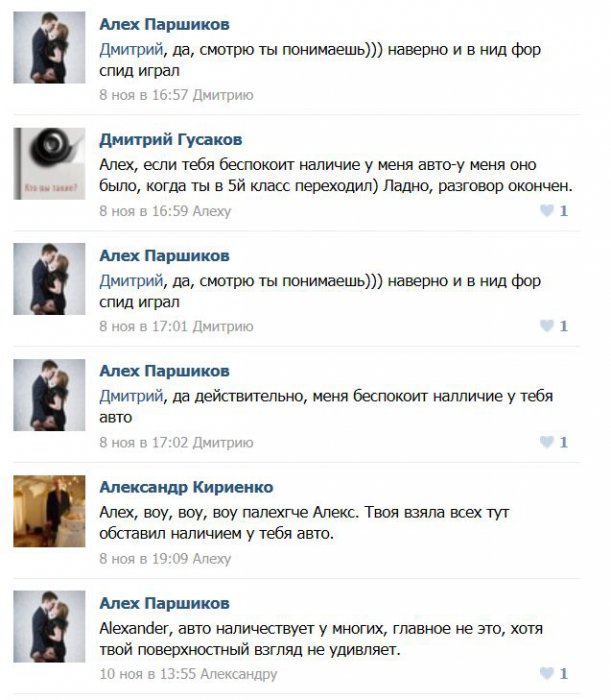Like the 17:02 comment by Алех
The image size is (611, 700).
pos(547,442)
